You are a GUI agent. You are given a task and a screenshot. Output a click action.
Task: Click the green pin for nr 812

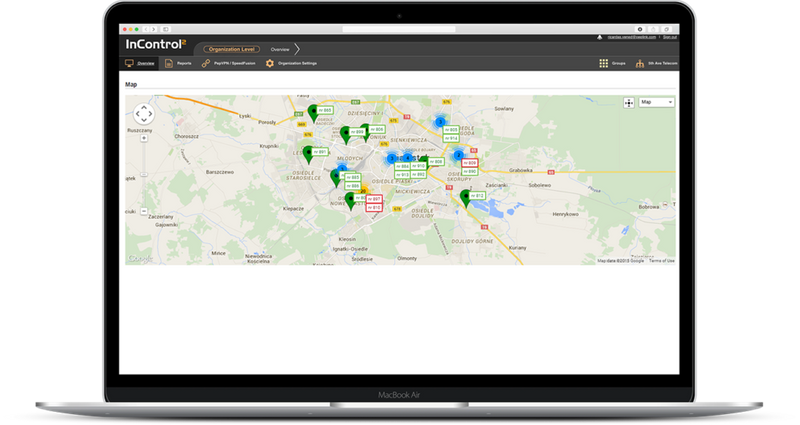(x=465, y=197)
